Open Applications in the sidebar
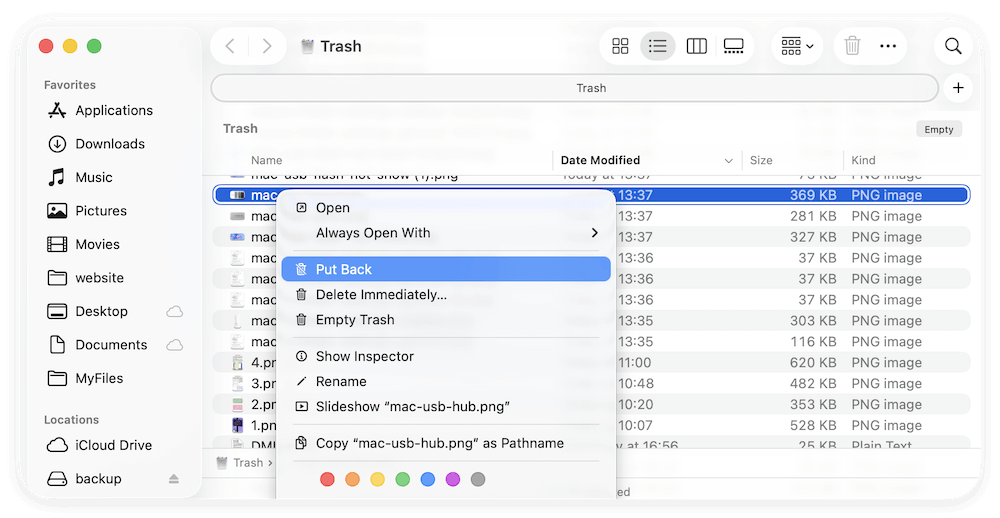 pyautogui.click(x=101, y=110)
